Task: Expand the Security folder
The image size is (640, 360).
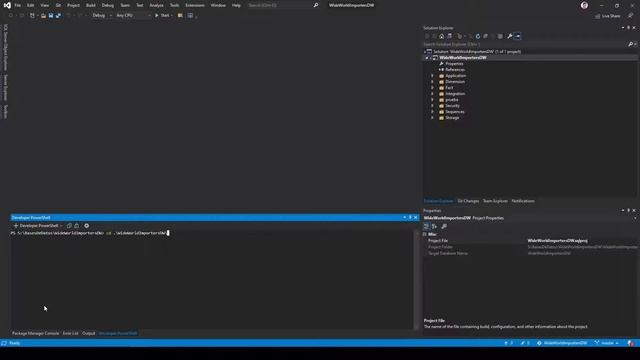Action: 432,106
